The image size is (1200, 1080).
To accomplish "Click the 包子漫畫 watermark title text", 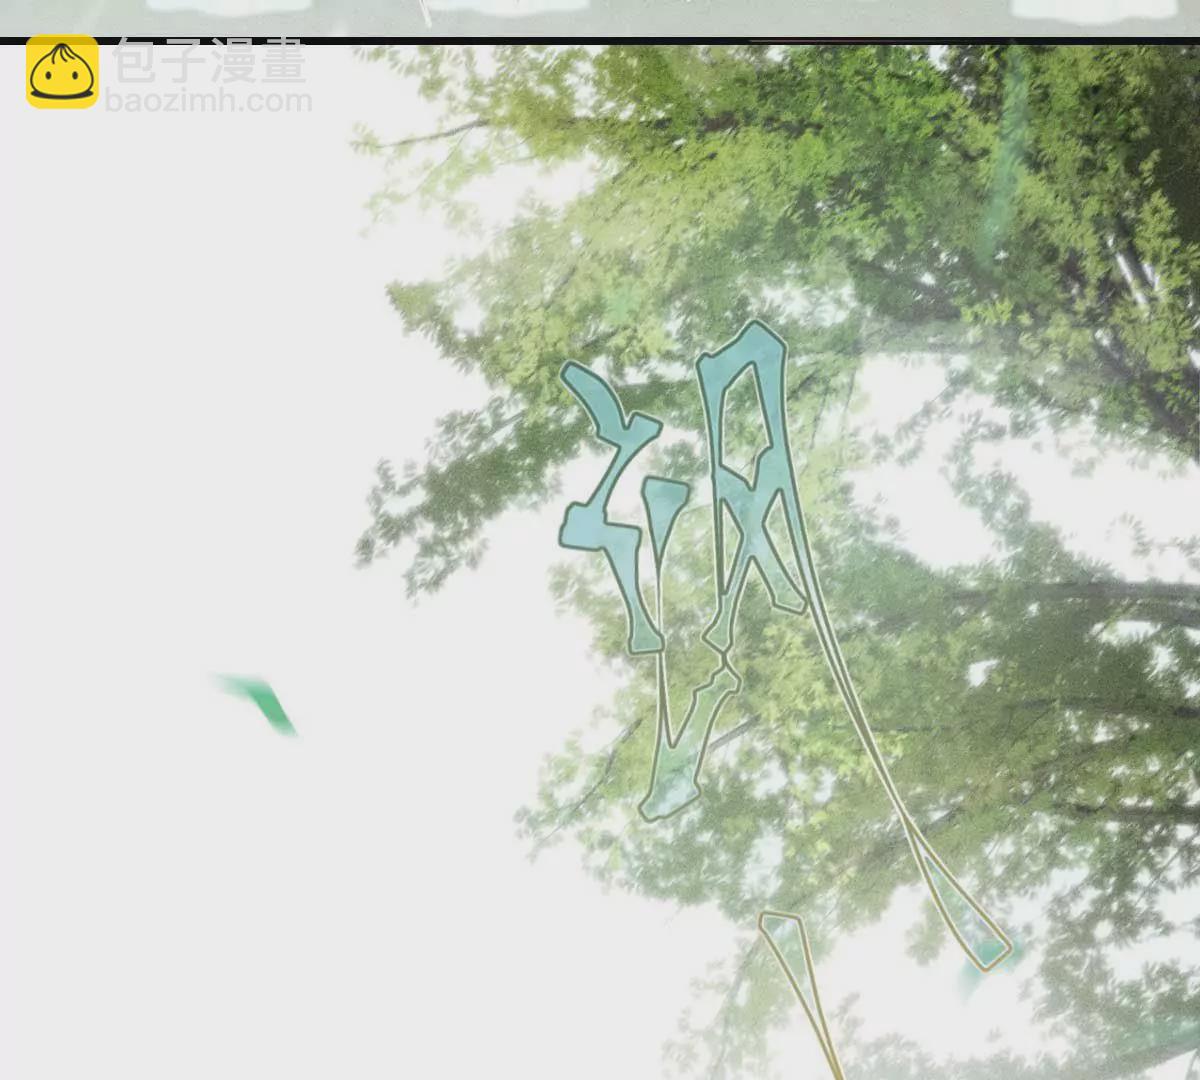I will tap(209, 62).
